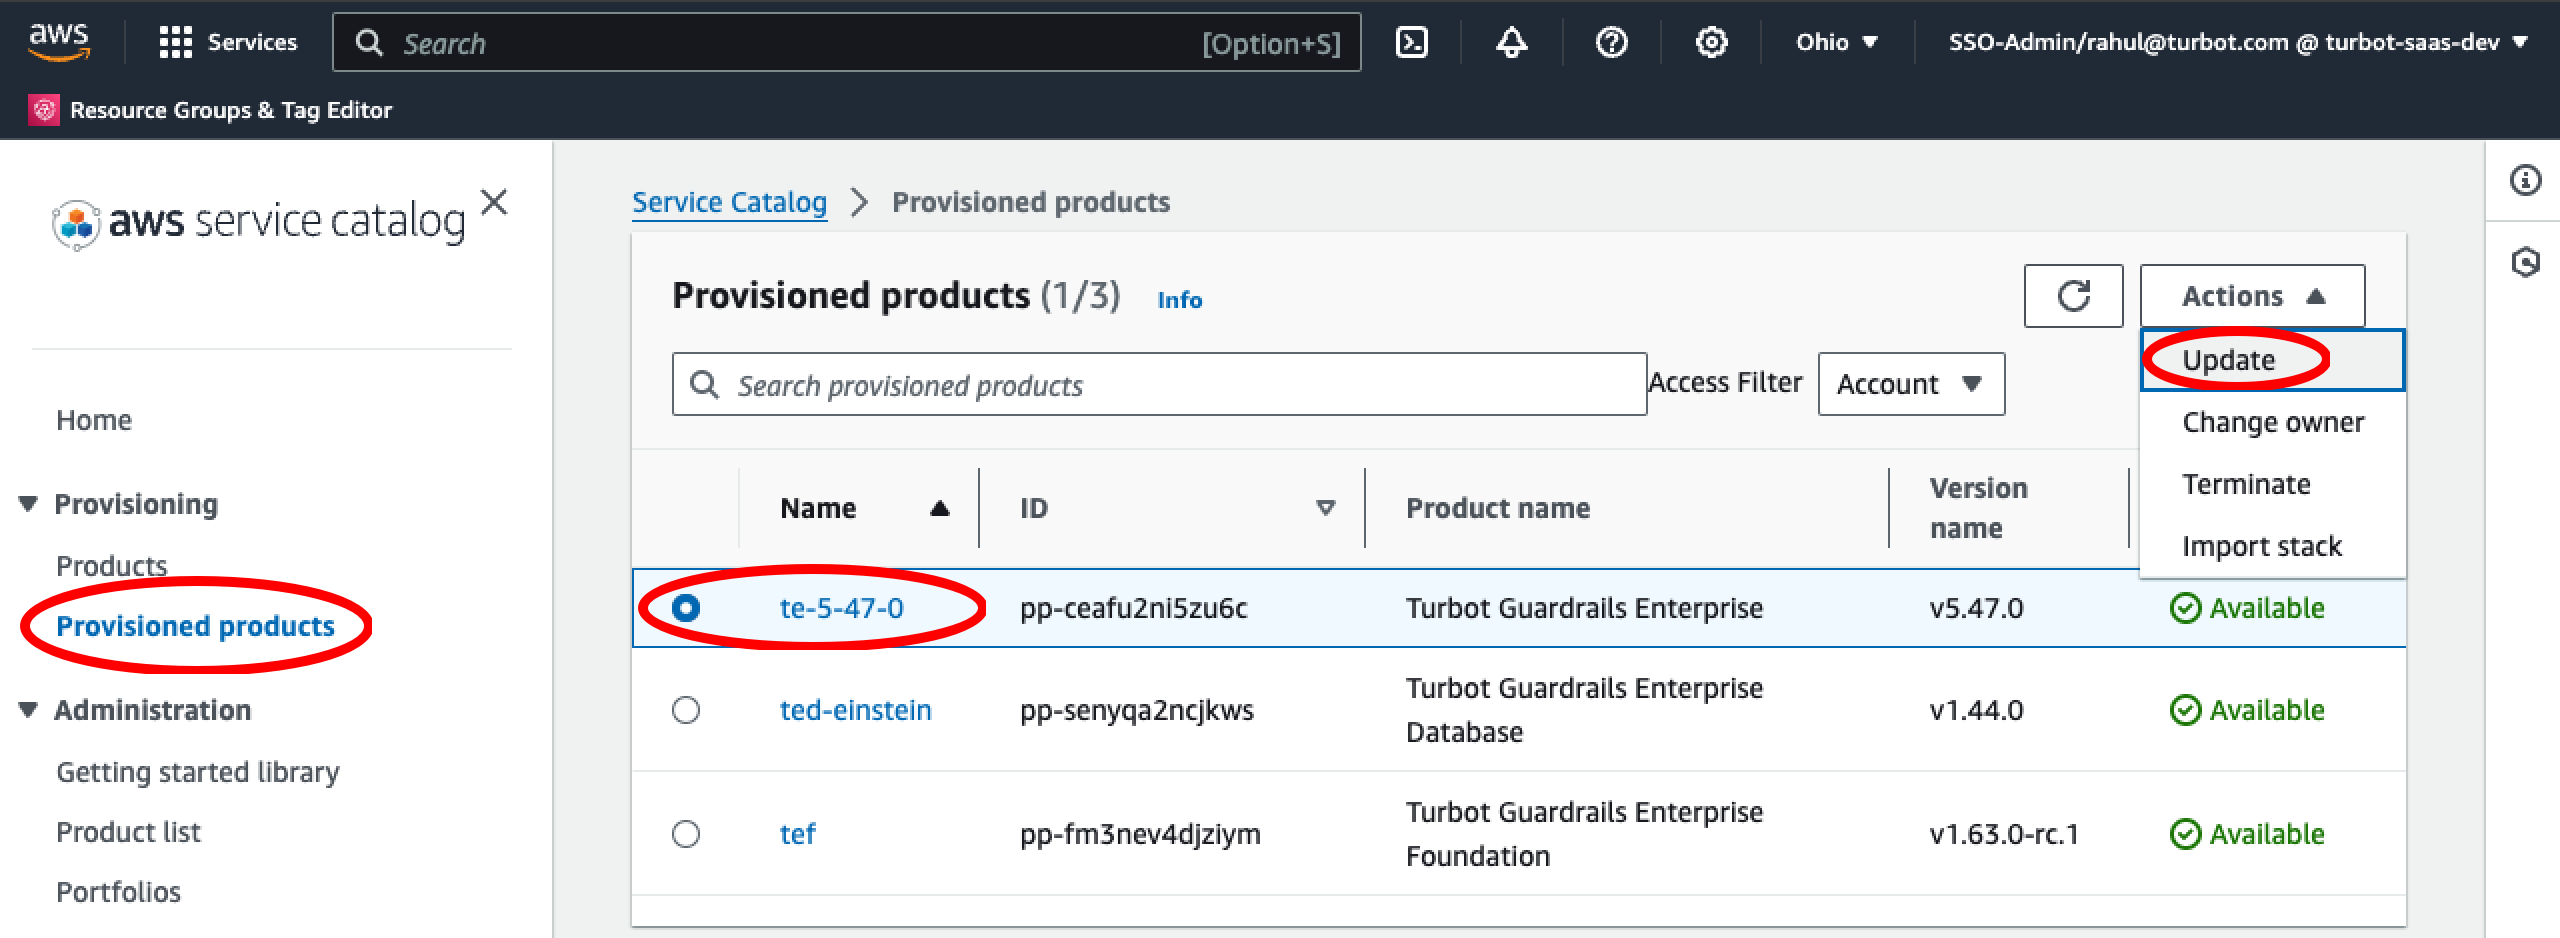Viewport: 2560px width, 938px height.
Task: Launch AWS CloudShell from the top bar
Action: tap(1413, 42)
